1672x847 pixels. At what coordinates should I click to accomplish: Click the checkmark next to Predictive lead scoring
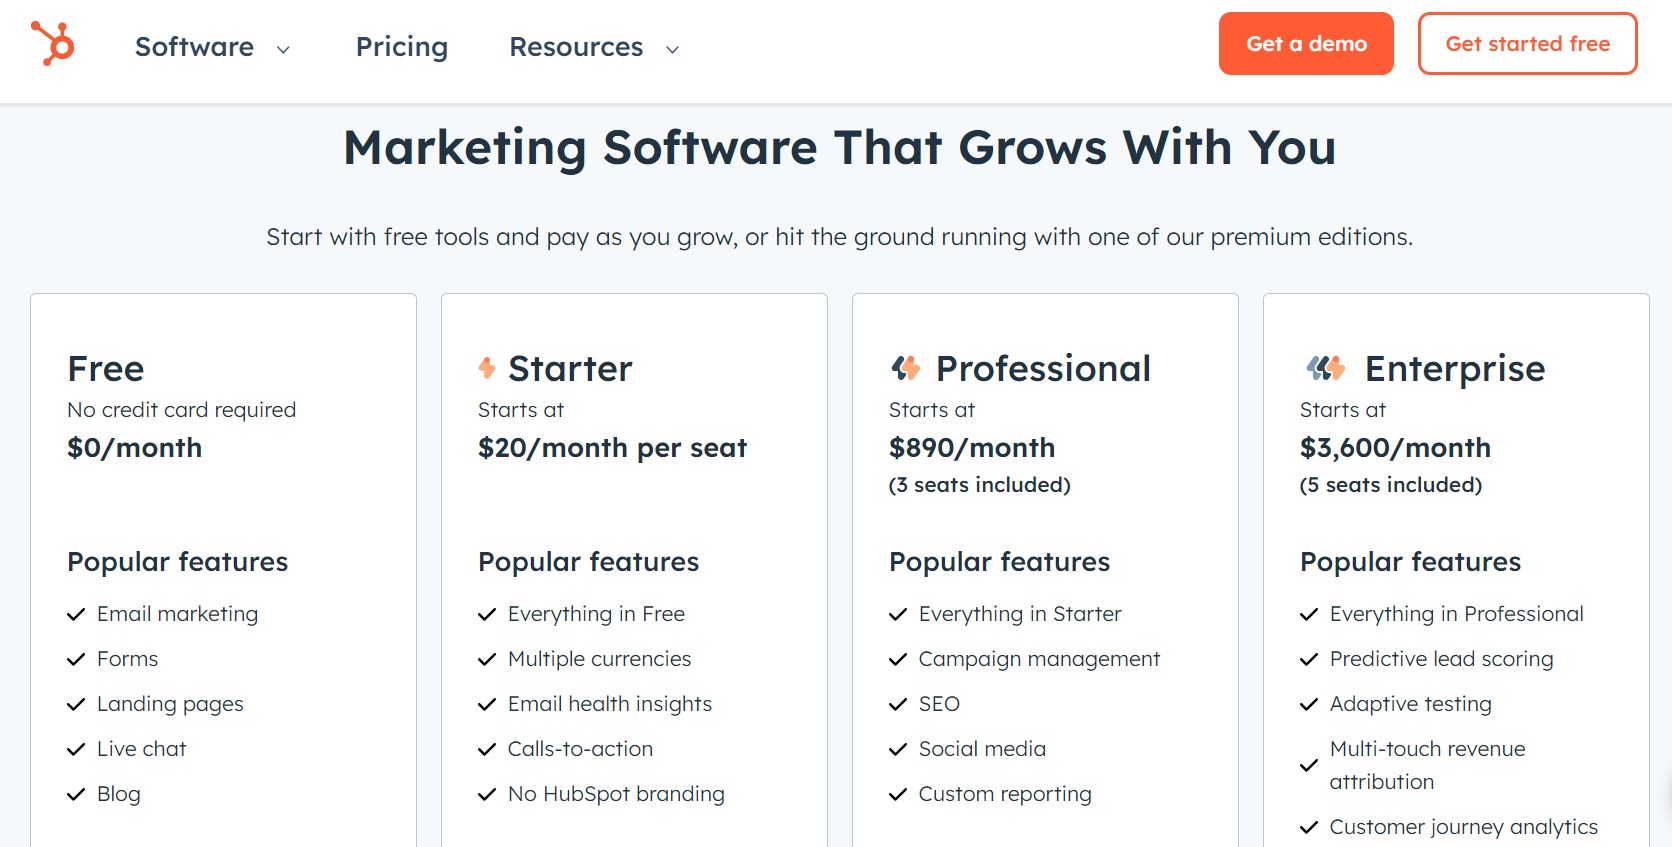[1309, 659]
